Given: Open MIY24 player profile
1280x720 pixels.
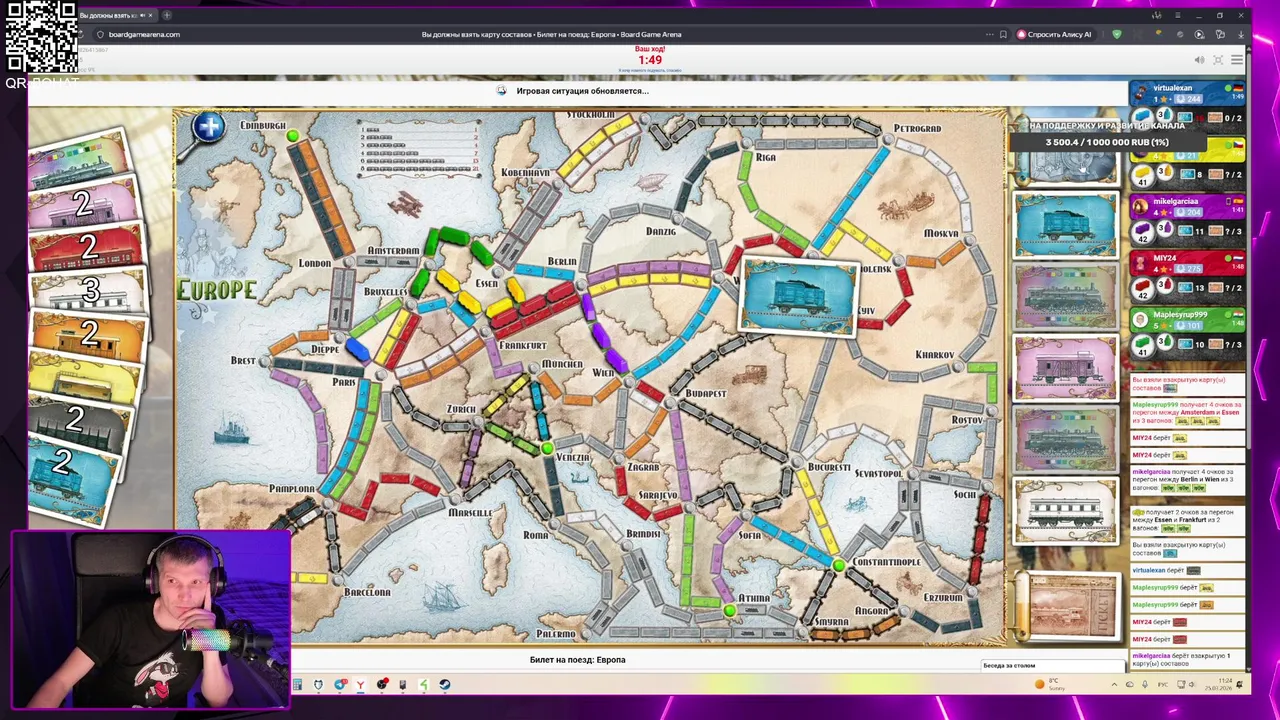Looking at the screenshot, I should [1164, 258].
